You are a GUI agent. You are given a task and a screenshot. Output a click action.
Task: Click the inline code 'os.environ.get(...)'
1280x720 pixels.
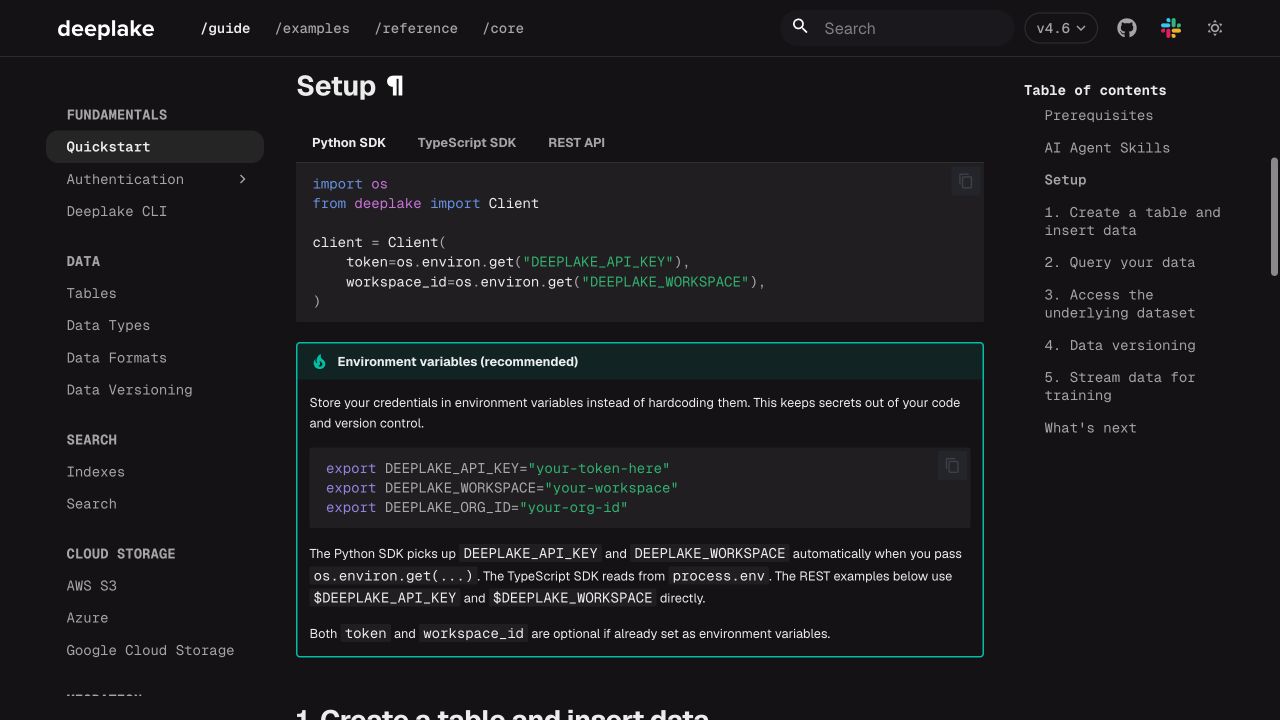tap(392, 576)
